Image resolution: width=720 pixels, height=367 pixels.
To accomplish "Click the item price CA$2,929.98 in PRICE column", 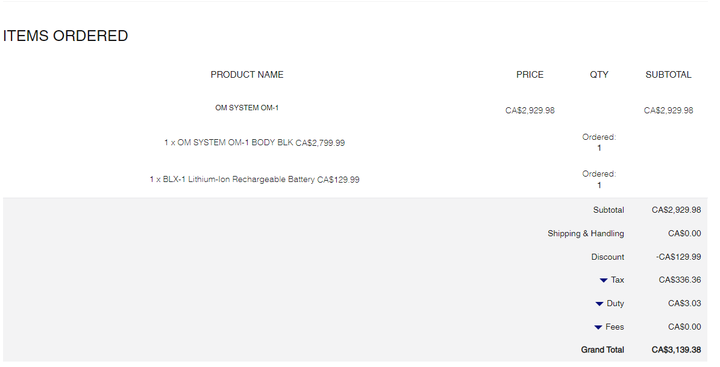I will (529, 110).
